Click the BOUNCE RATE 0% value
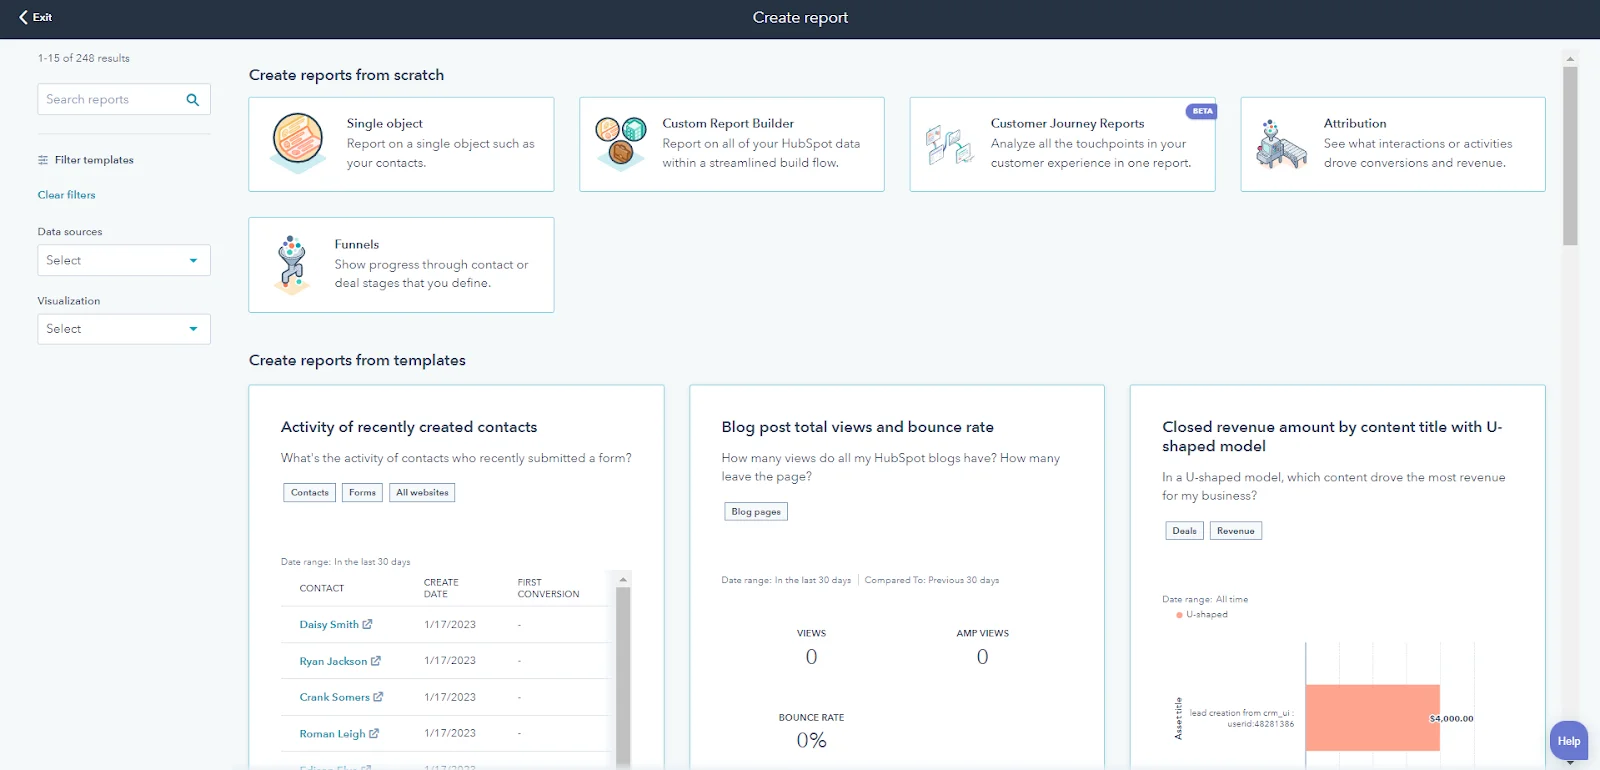The width and height of the screenshot is (1600, 770). [x=811, y=741]
